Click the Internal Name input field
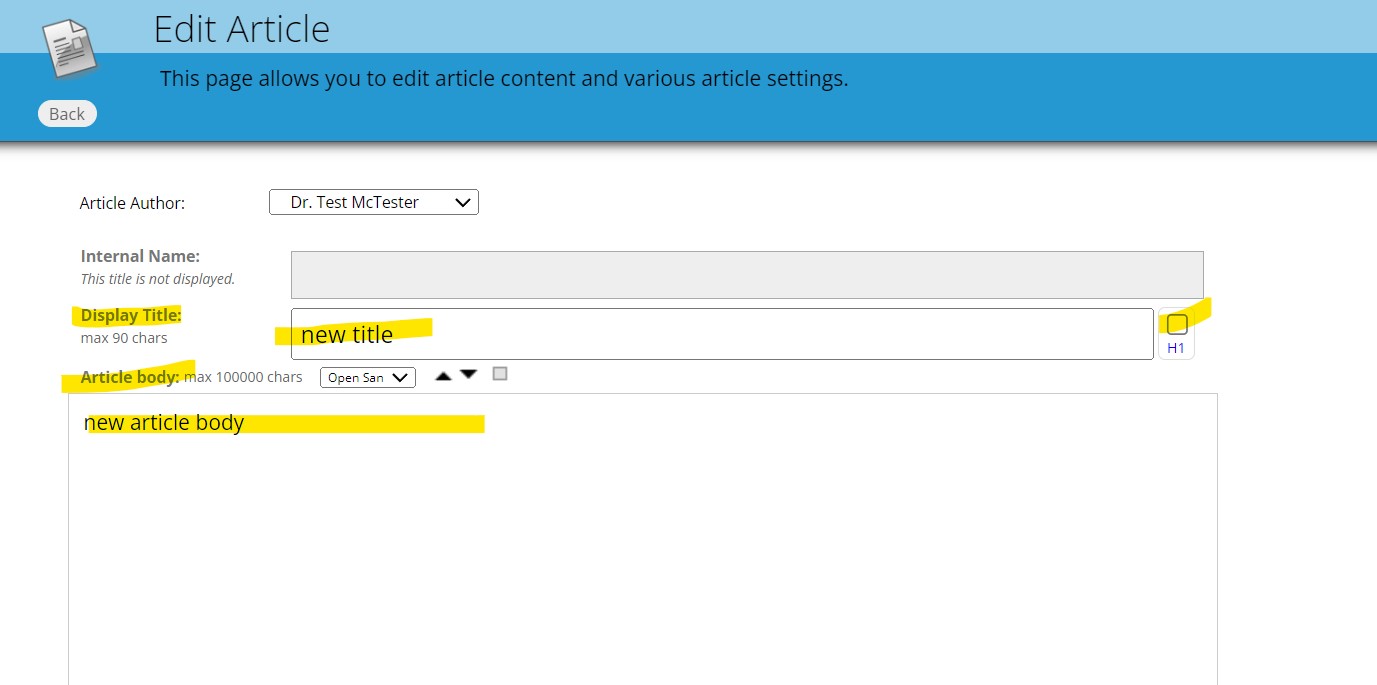The image size is (1377, 685). click(747, 275)
